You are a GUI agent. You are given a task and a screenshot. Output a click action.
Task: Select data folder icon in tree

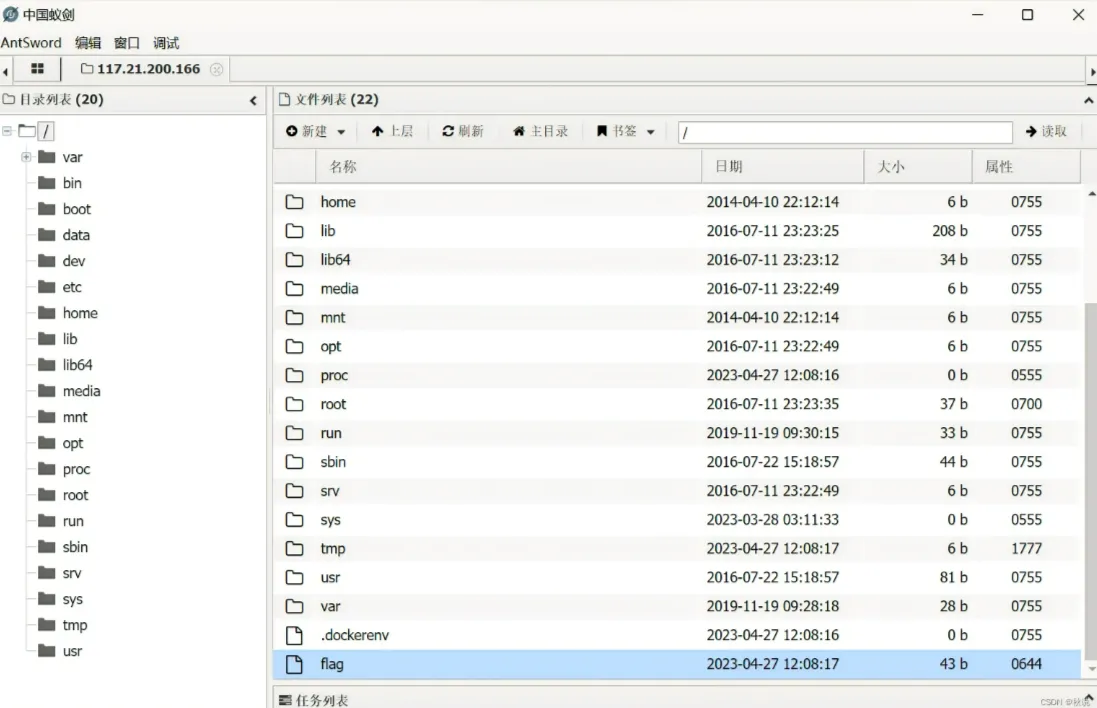[x=47, y=234]
